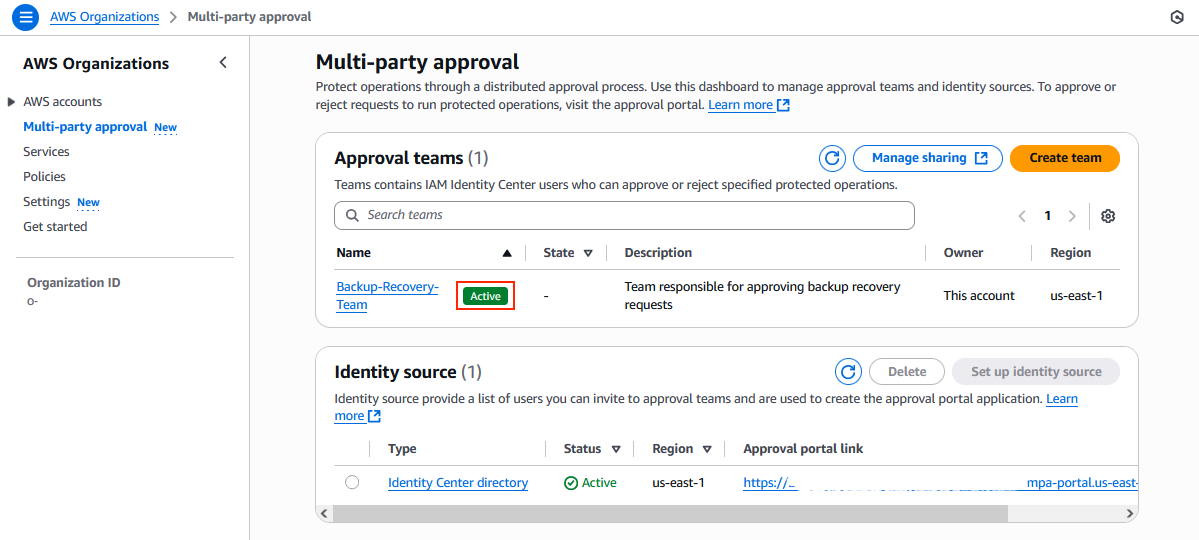The height and width of the screenshot is (540, 1199).
Task: Open Settings in the sidebar
Action: coord(47,202)
